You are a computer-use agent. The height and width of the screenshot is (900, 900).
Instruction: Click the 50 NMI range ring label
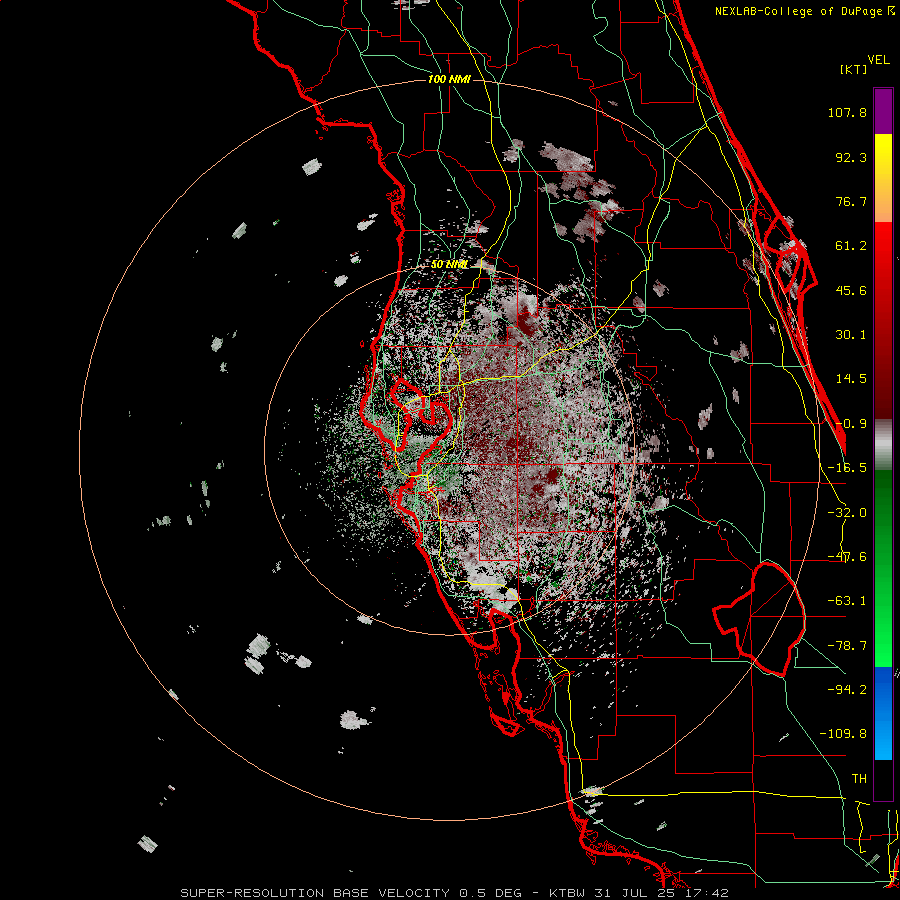[449, 265]
